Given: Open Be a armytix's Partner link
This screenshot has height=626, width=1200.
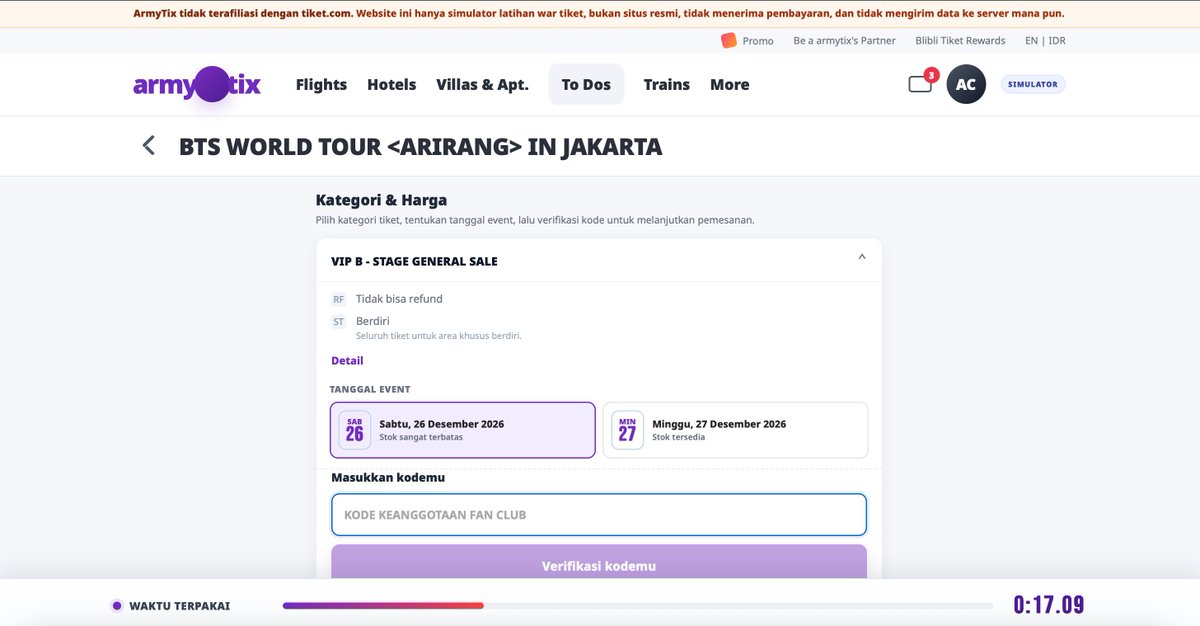Looking at the screenshot, I should (x=844, y=41).
